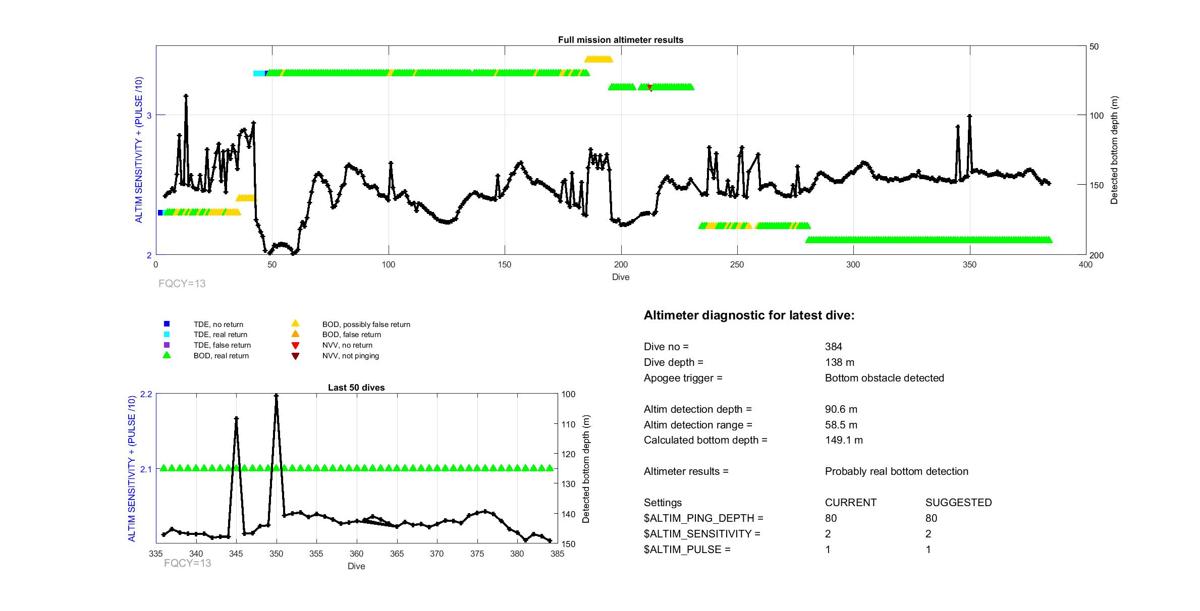
Task: Click the detection depth value "90.6 m"
Action: [842, 409]
